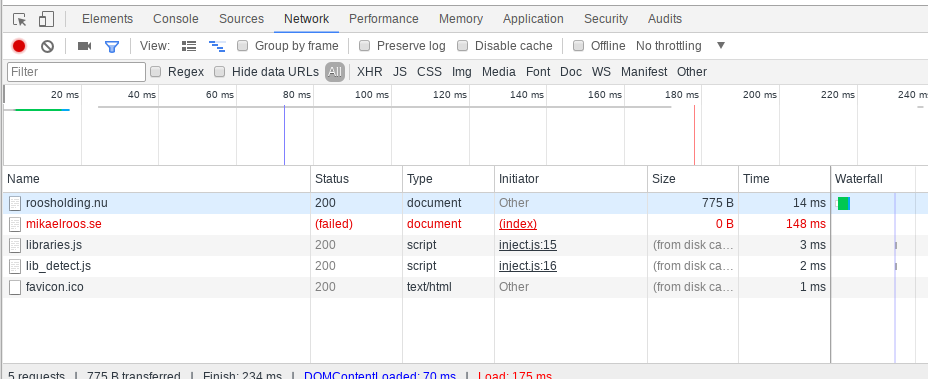Viewport: 928px width, 379px height.
Task: Open the Elements tab
Action: pyautogui.click(x=108, y=19)
